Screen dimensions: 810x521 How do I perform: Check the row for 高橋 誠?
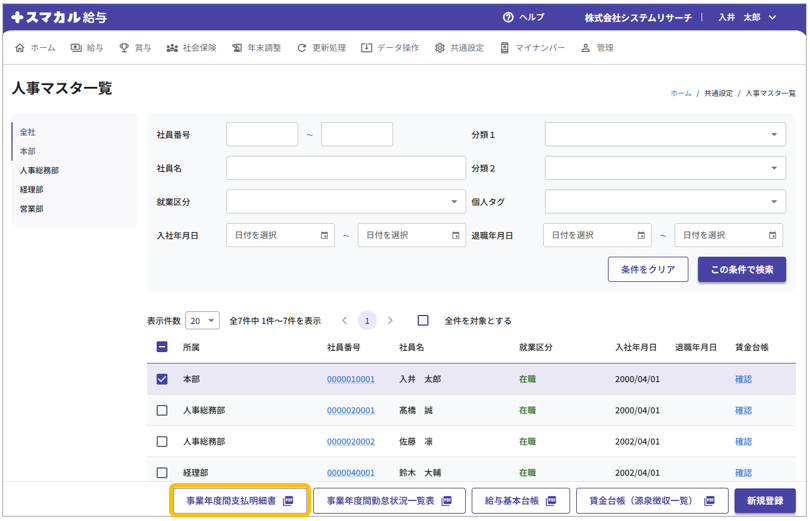pos(162,411)
